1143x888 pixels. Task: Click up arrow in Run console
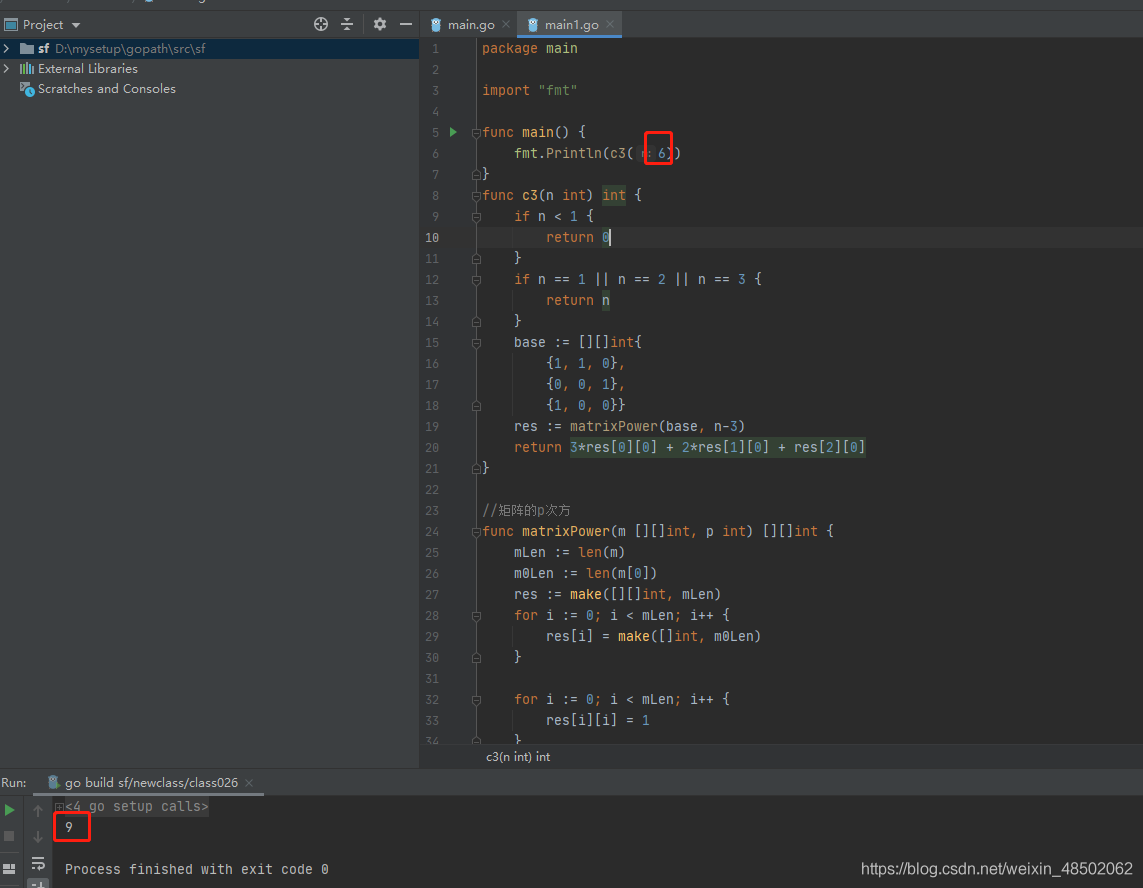tap(38, 810)
